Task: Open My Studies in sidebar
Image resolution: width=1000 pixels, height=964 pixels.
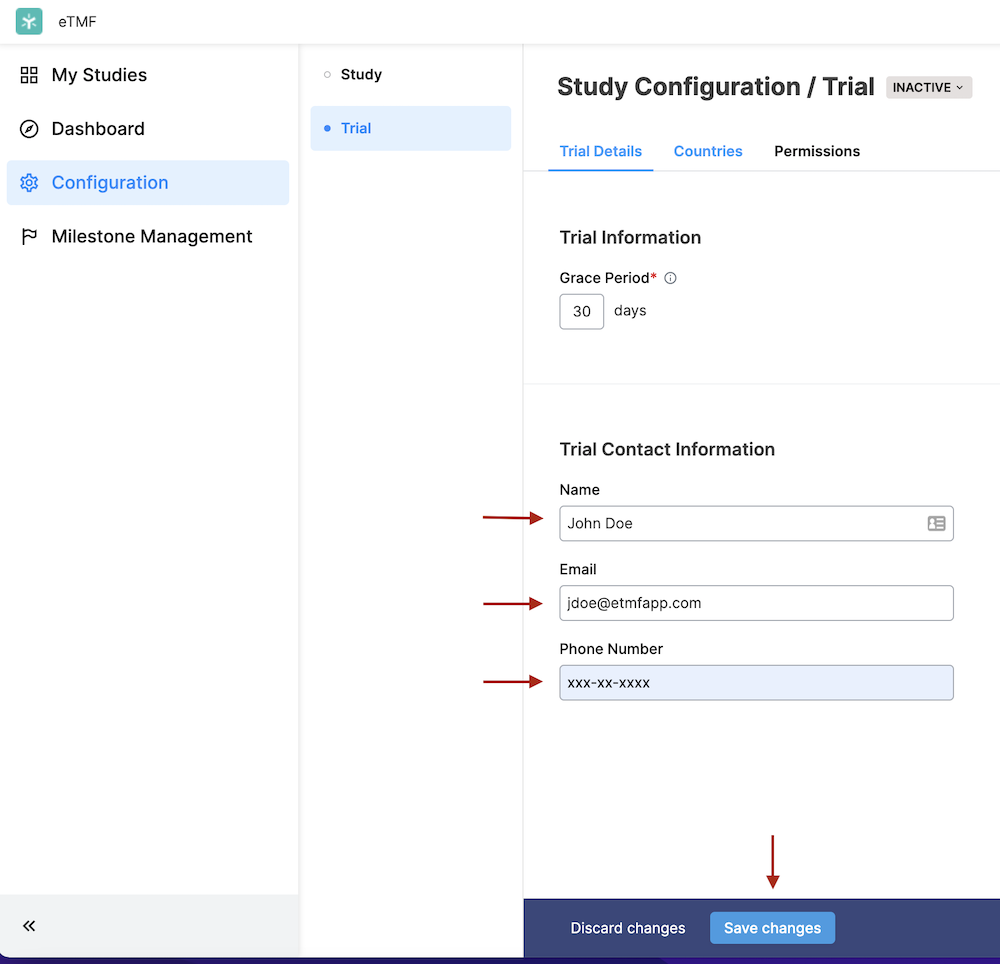Action: [x=147, y=75]
